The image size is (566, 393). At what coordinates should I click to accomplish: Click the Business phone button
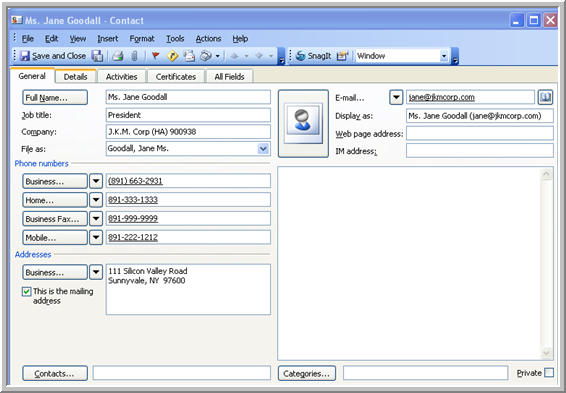pyautogui.click(x=55, y=181)
